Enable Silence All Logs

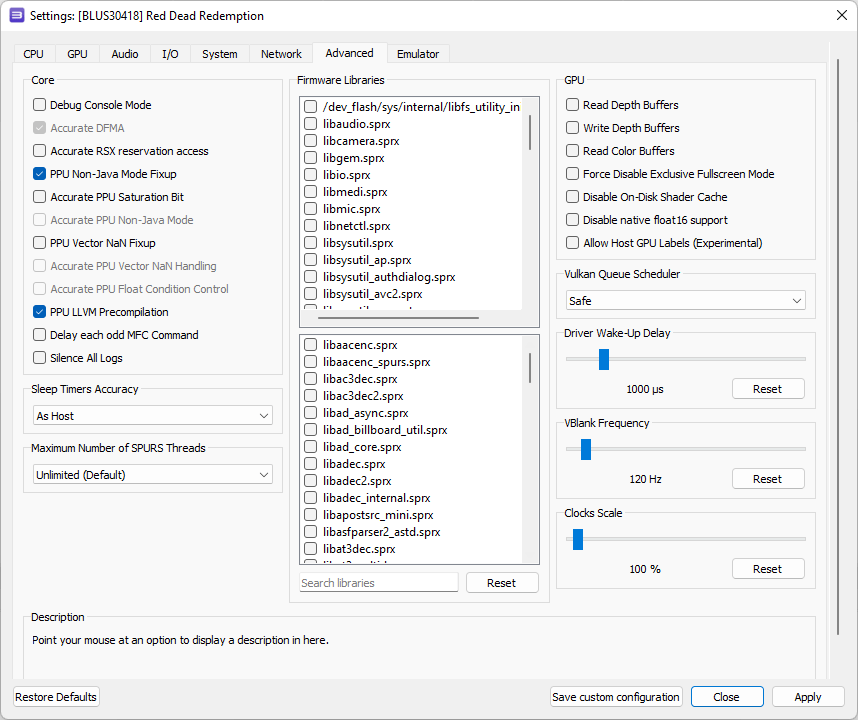[38, 357]
